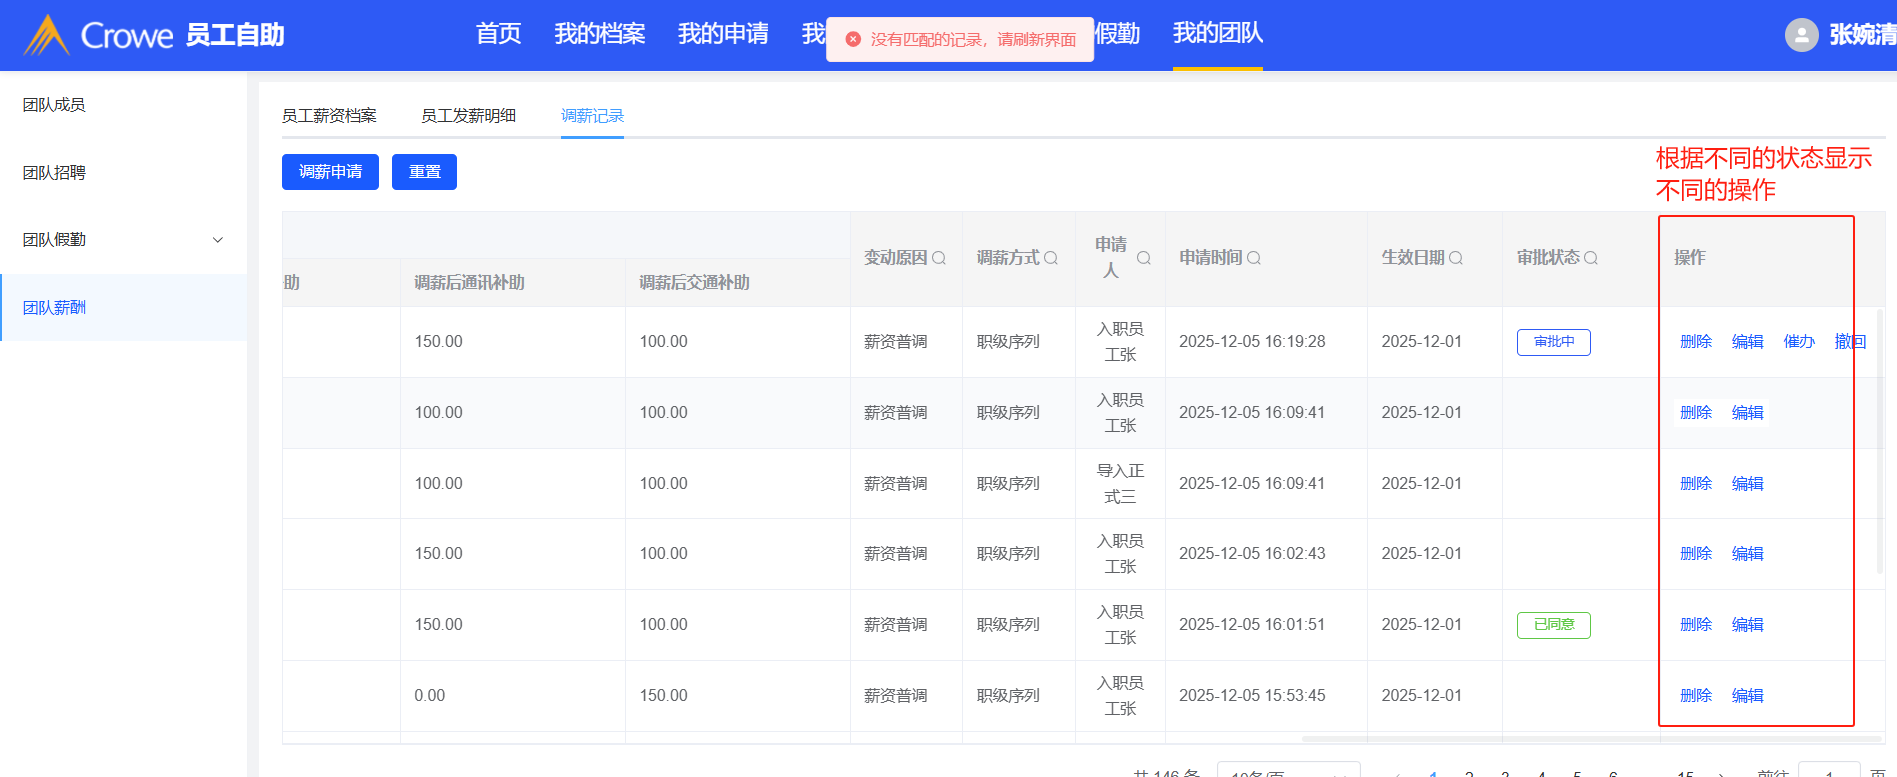
Task: Filter by 审批状态 using its search icon
Action: [1591, 258]
